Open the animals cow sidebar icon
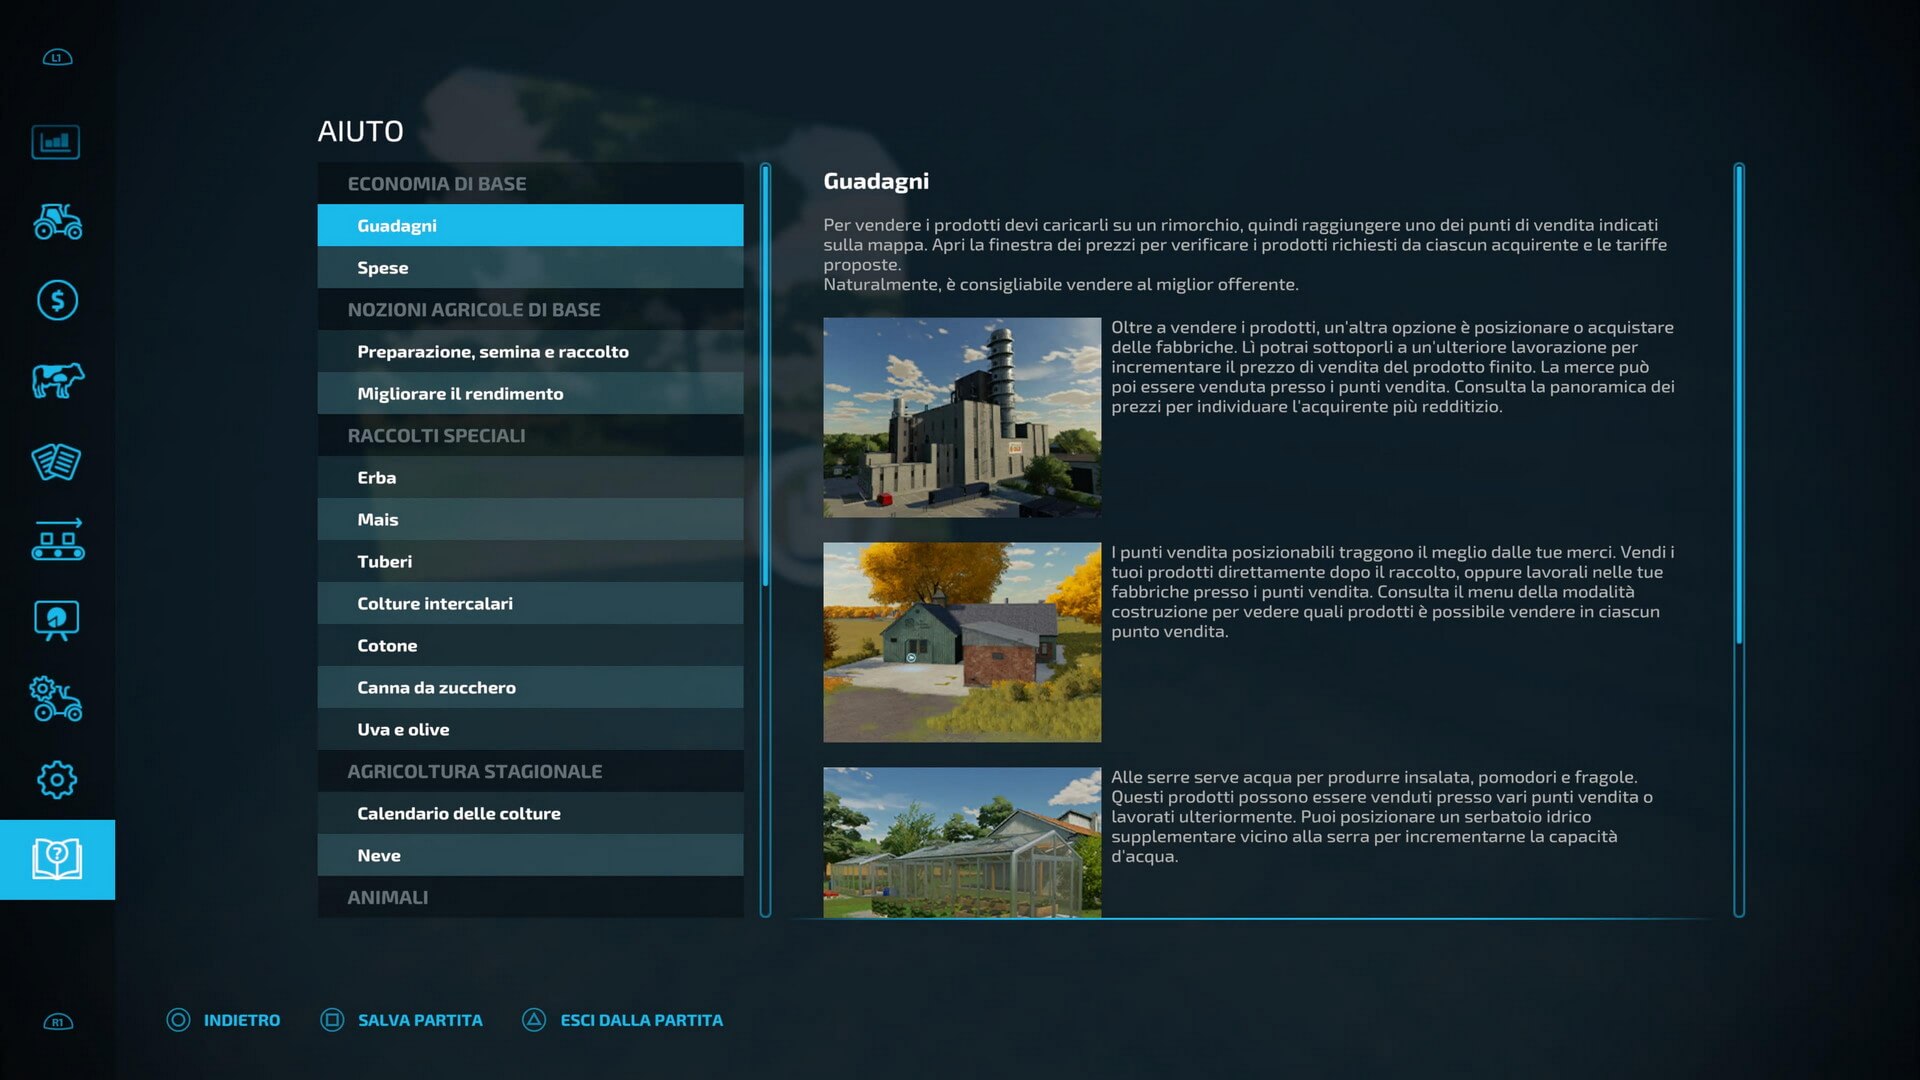 tap(57, 380)
